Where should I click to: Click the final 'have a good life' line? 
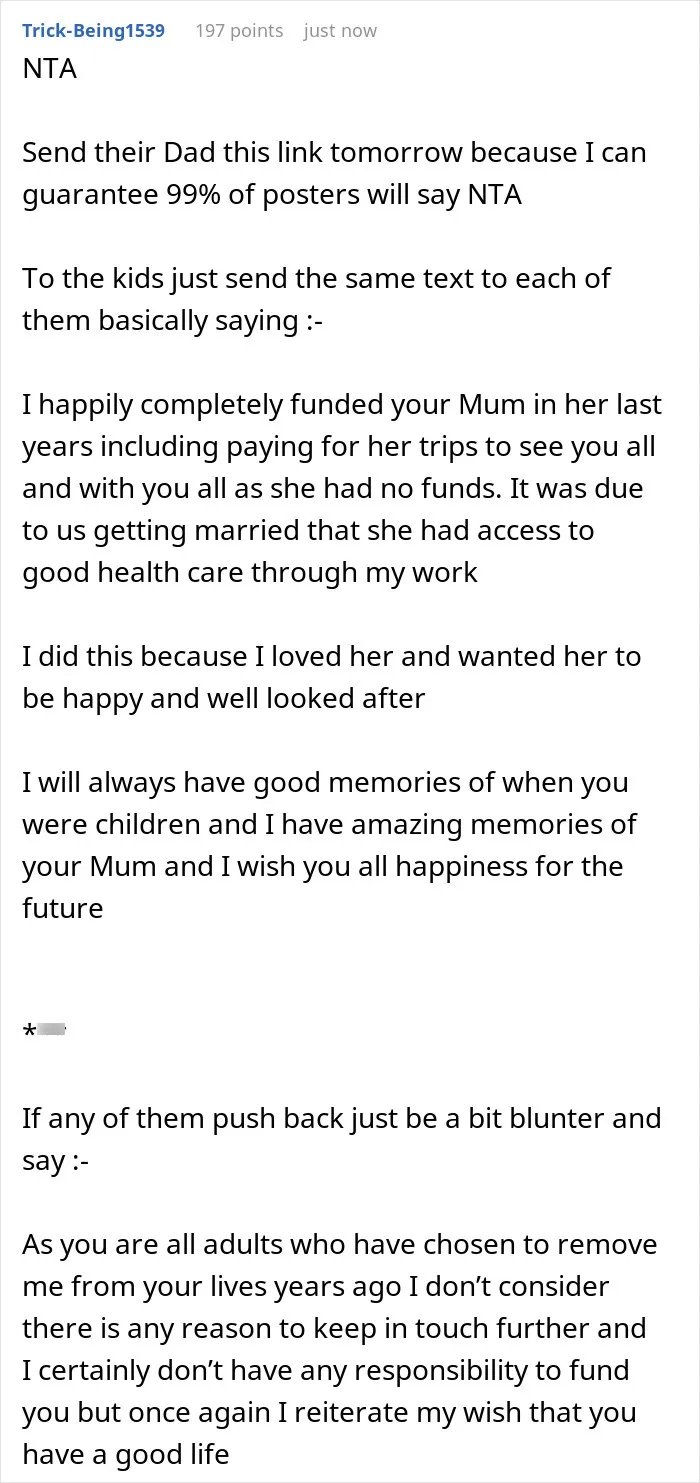point(126,1455)
